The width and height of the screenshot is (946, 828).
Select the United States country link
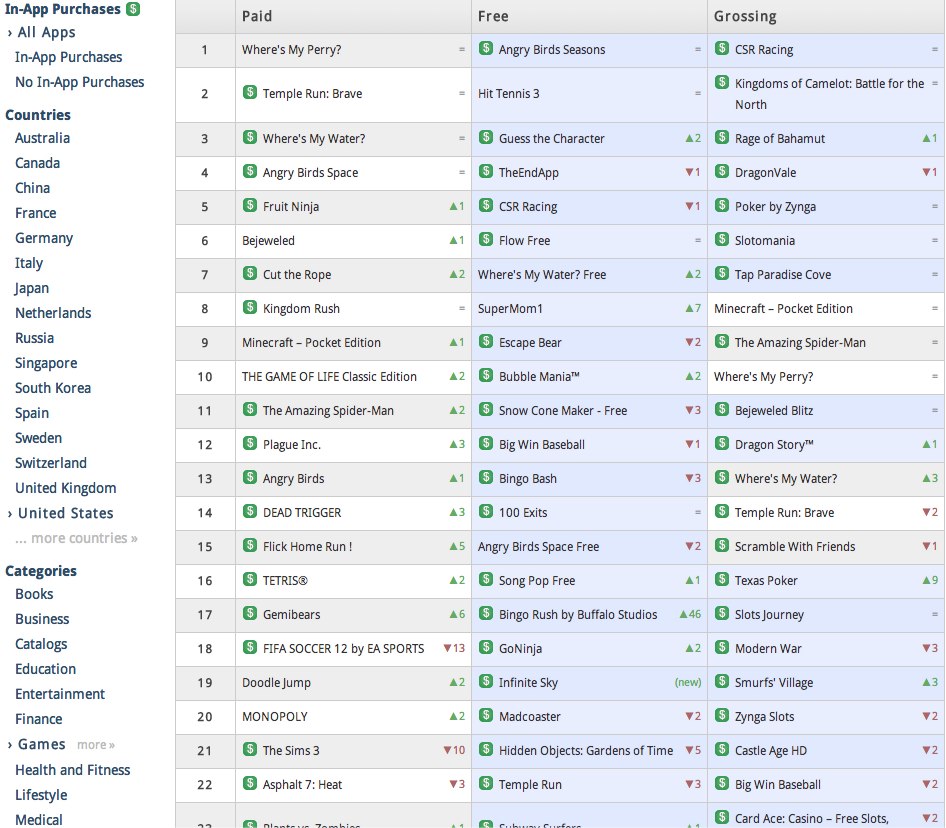click(66, 514)
